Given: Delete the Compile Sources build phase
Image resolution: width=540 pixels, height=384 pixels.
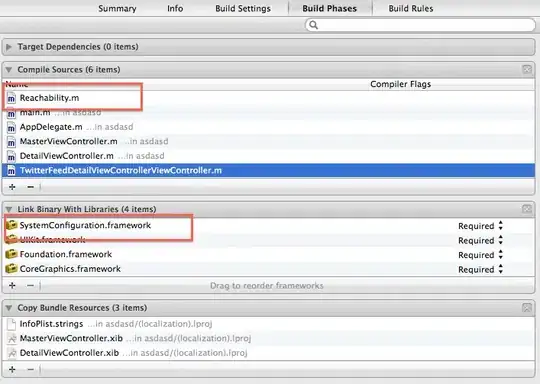Looking at the screenshot, I should pyautogui.click(x=527, y=69).
